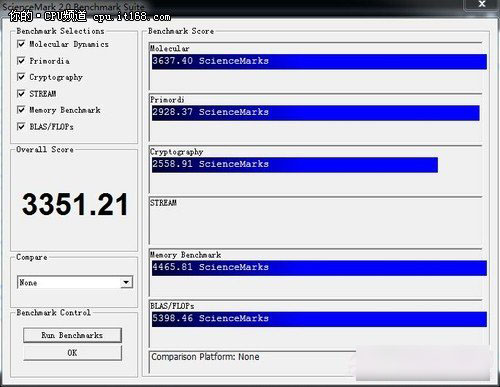This screenshot has width=500, height=387.
Task: Uncheck the Molecular Dynamics checkbox
Action: pos(21,44)
